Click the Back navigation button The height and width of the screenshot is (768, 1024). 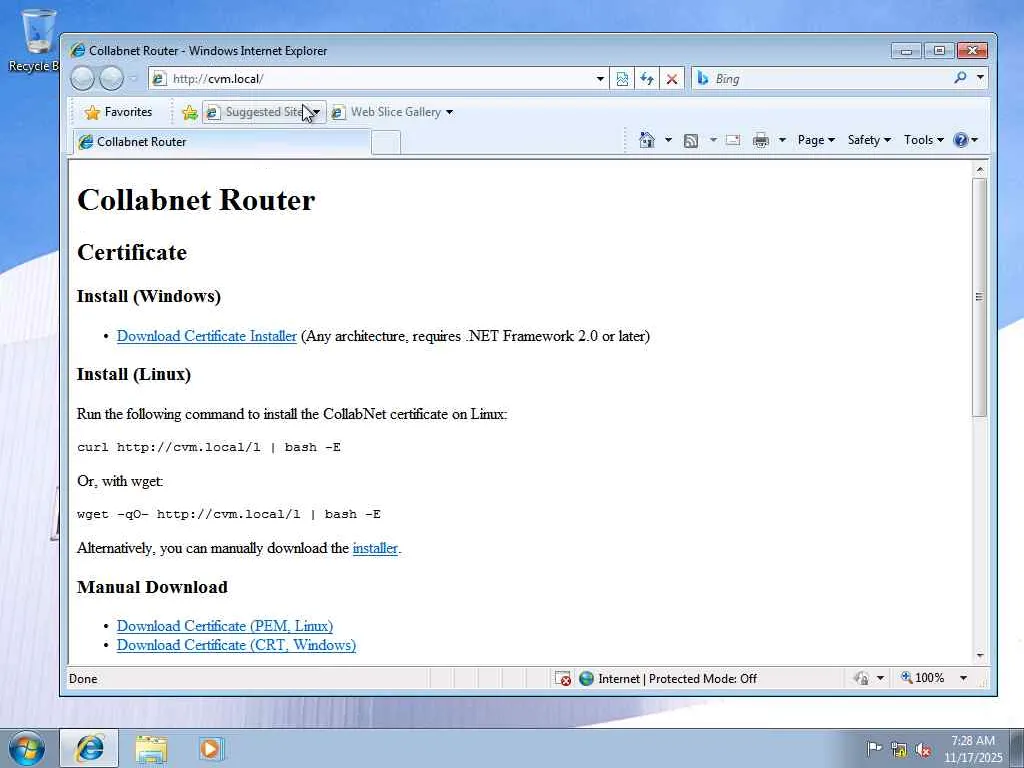coord(82,78)
